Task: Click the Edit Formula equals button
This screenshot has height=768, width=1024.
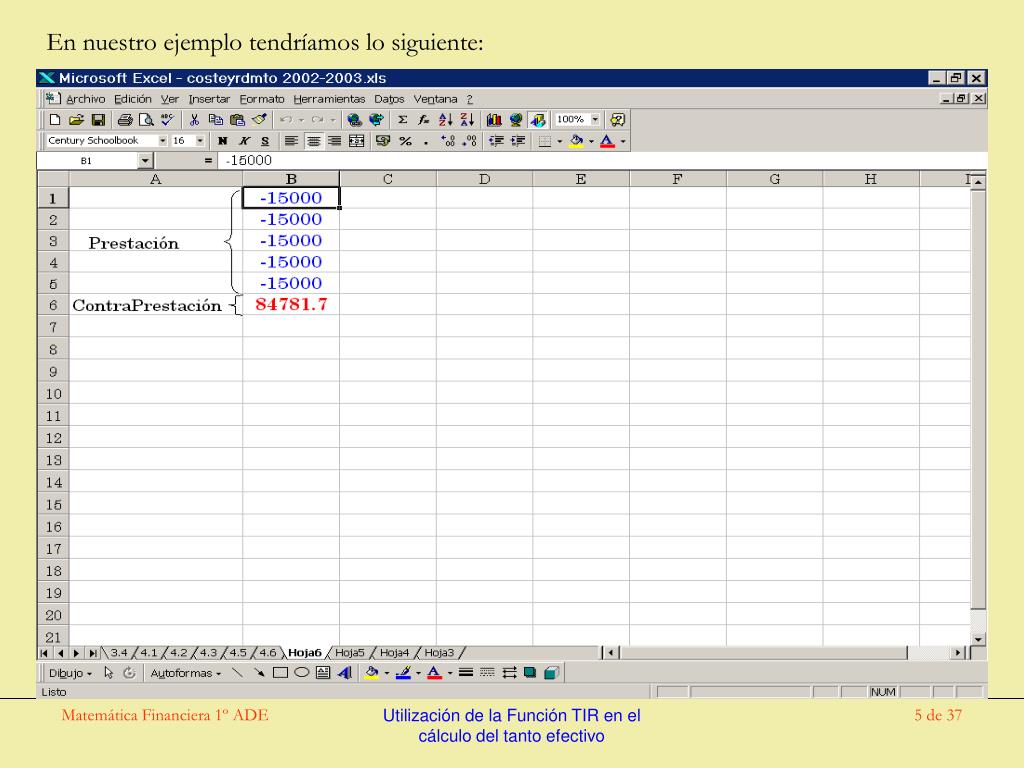Action: click(208, 161)
